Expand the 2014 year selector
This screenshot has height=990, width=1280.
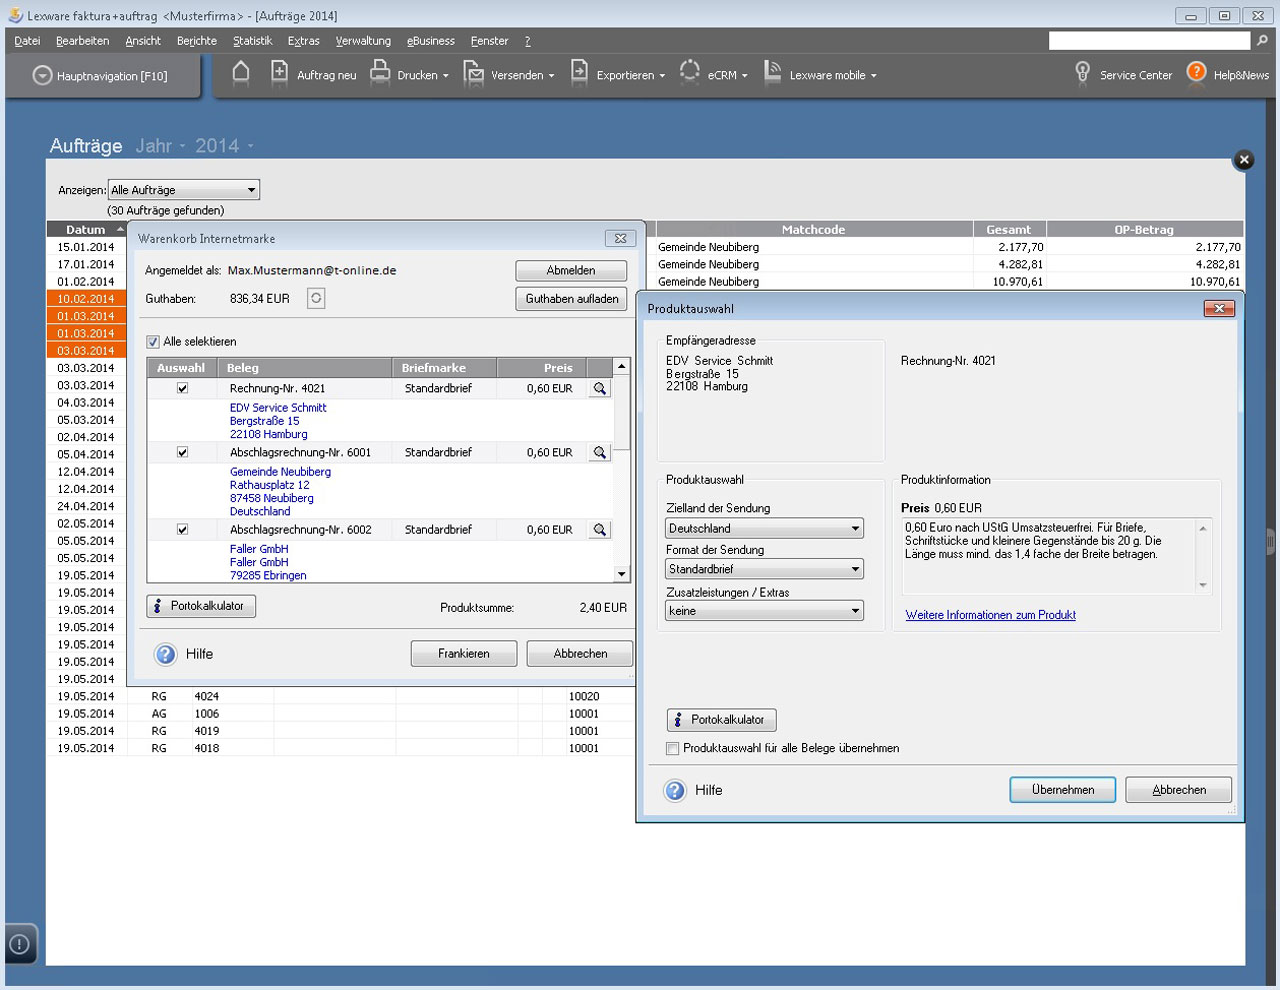point(224,146)
